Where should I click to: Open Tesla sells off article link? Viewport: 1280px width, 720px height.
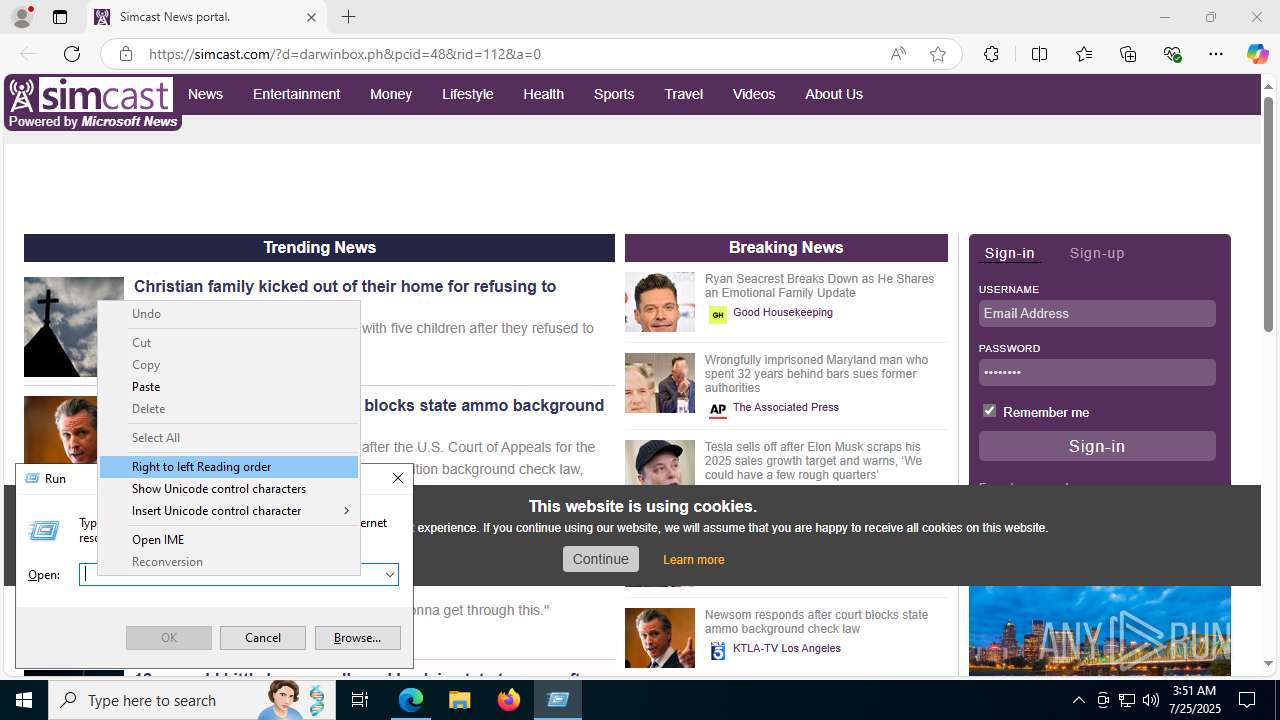tap(813, 461)
